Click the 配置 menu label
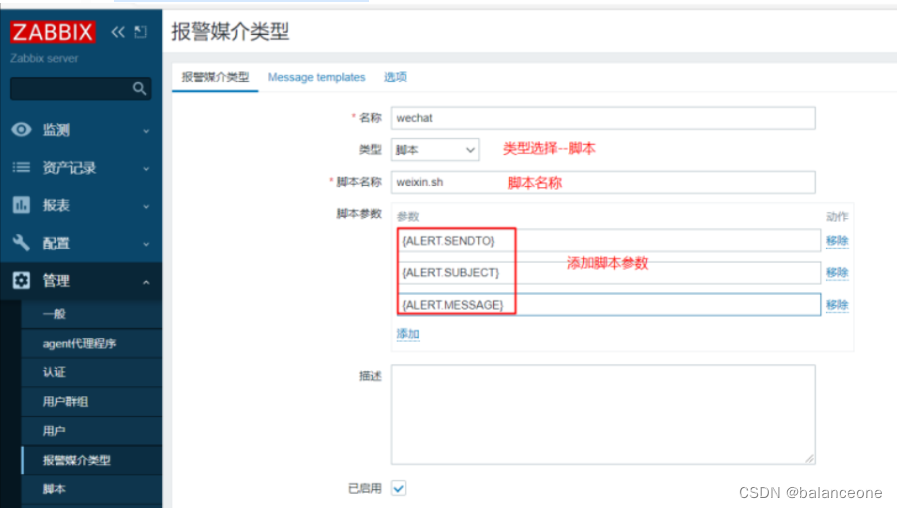The height and width of the screenshot is (508, 897). 56,243
